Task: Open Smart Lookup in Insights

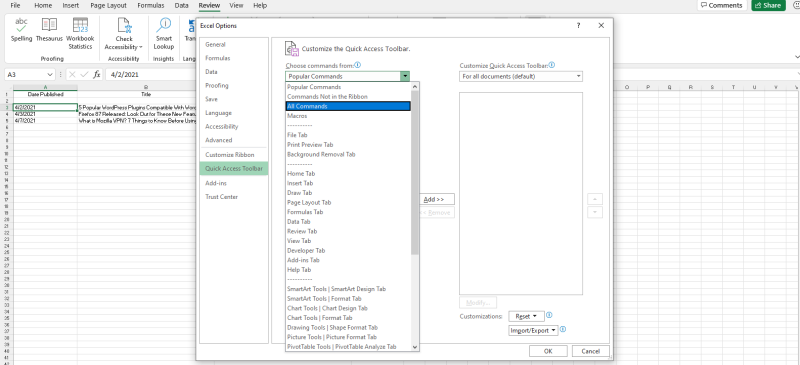Action: pos(164,33)
